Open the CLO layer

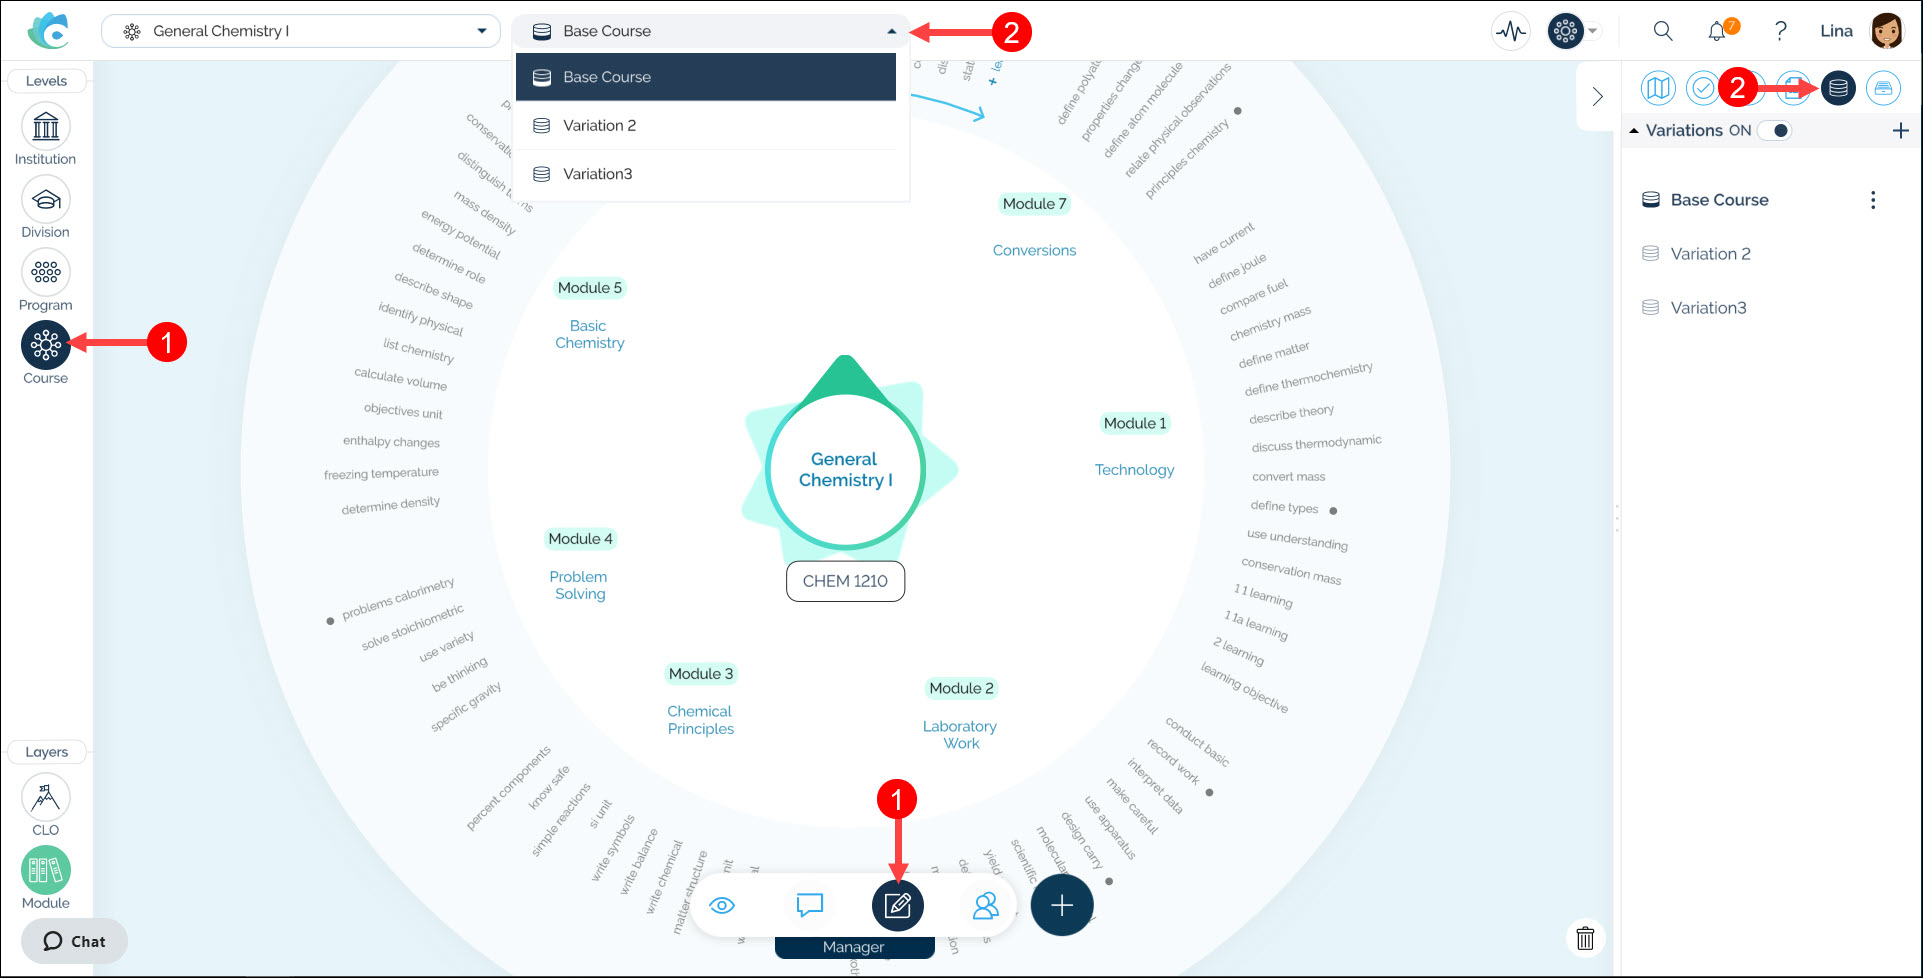coord(46,797)
